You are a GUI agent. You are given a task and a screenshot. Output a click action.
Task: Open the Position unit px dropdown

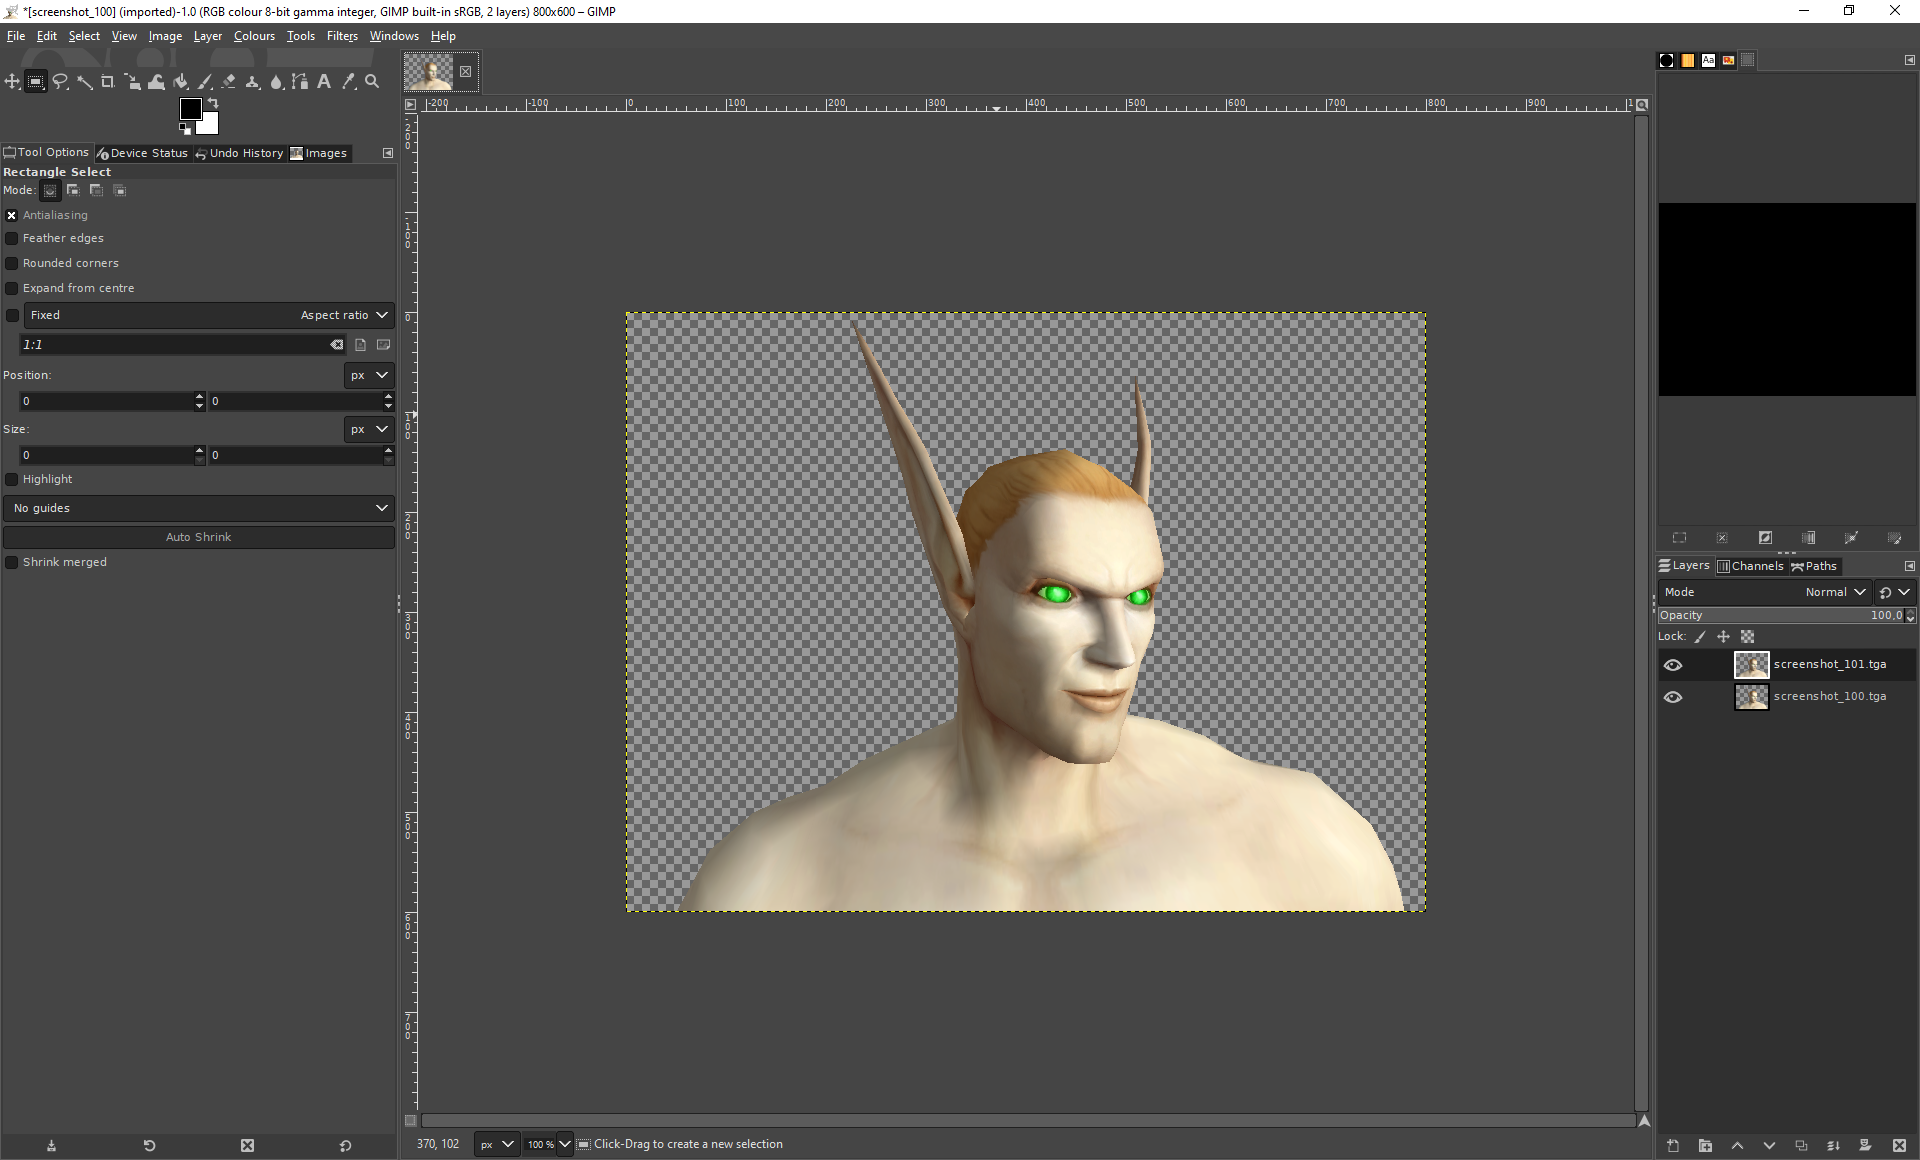click(x=369, y=375)
